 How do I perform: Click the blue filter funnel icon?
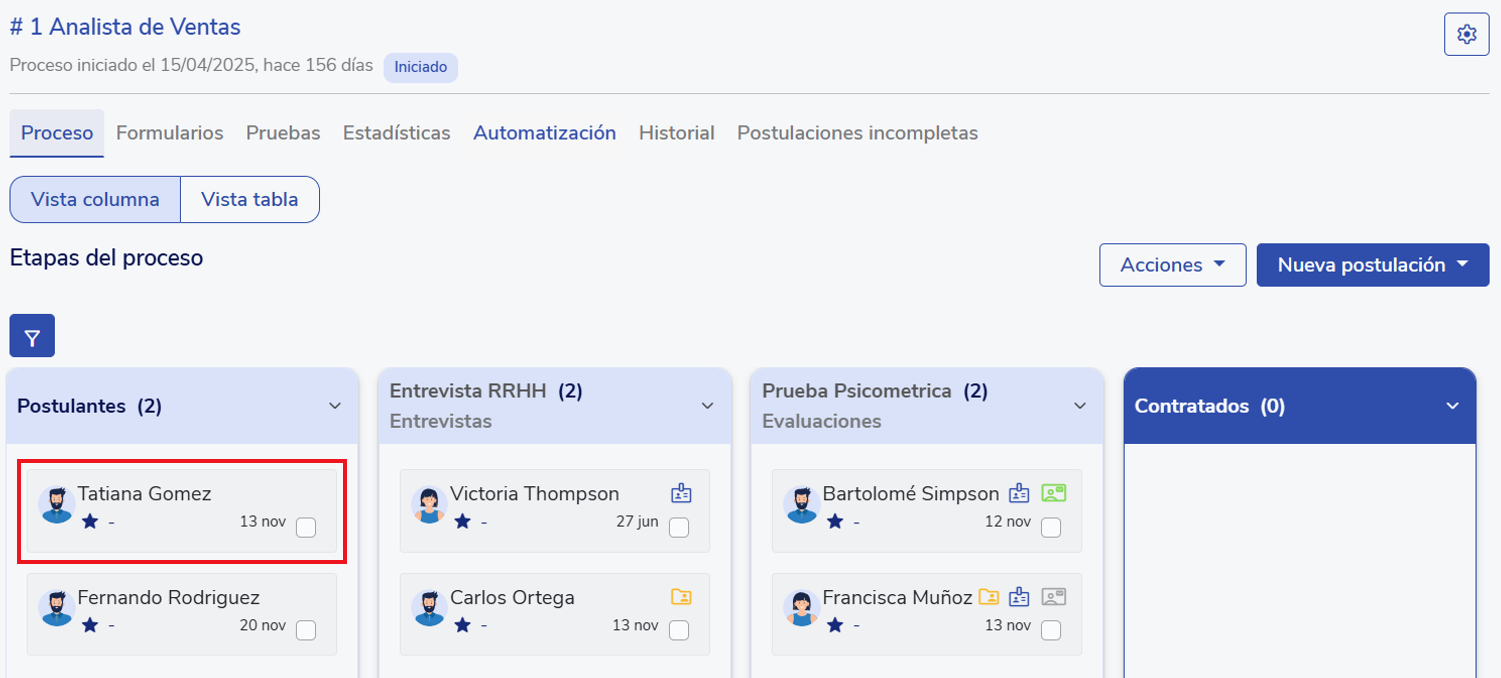tap(32, 336)
